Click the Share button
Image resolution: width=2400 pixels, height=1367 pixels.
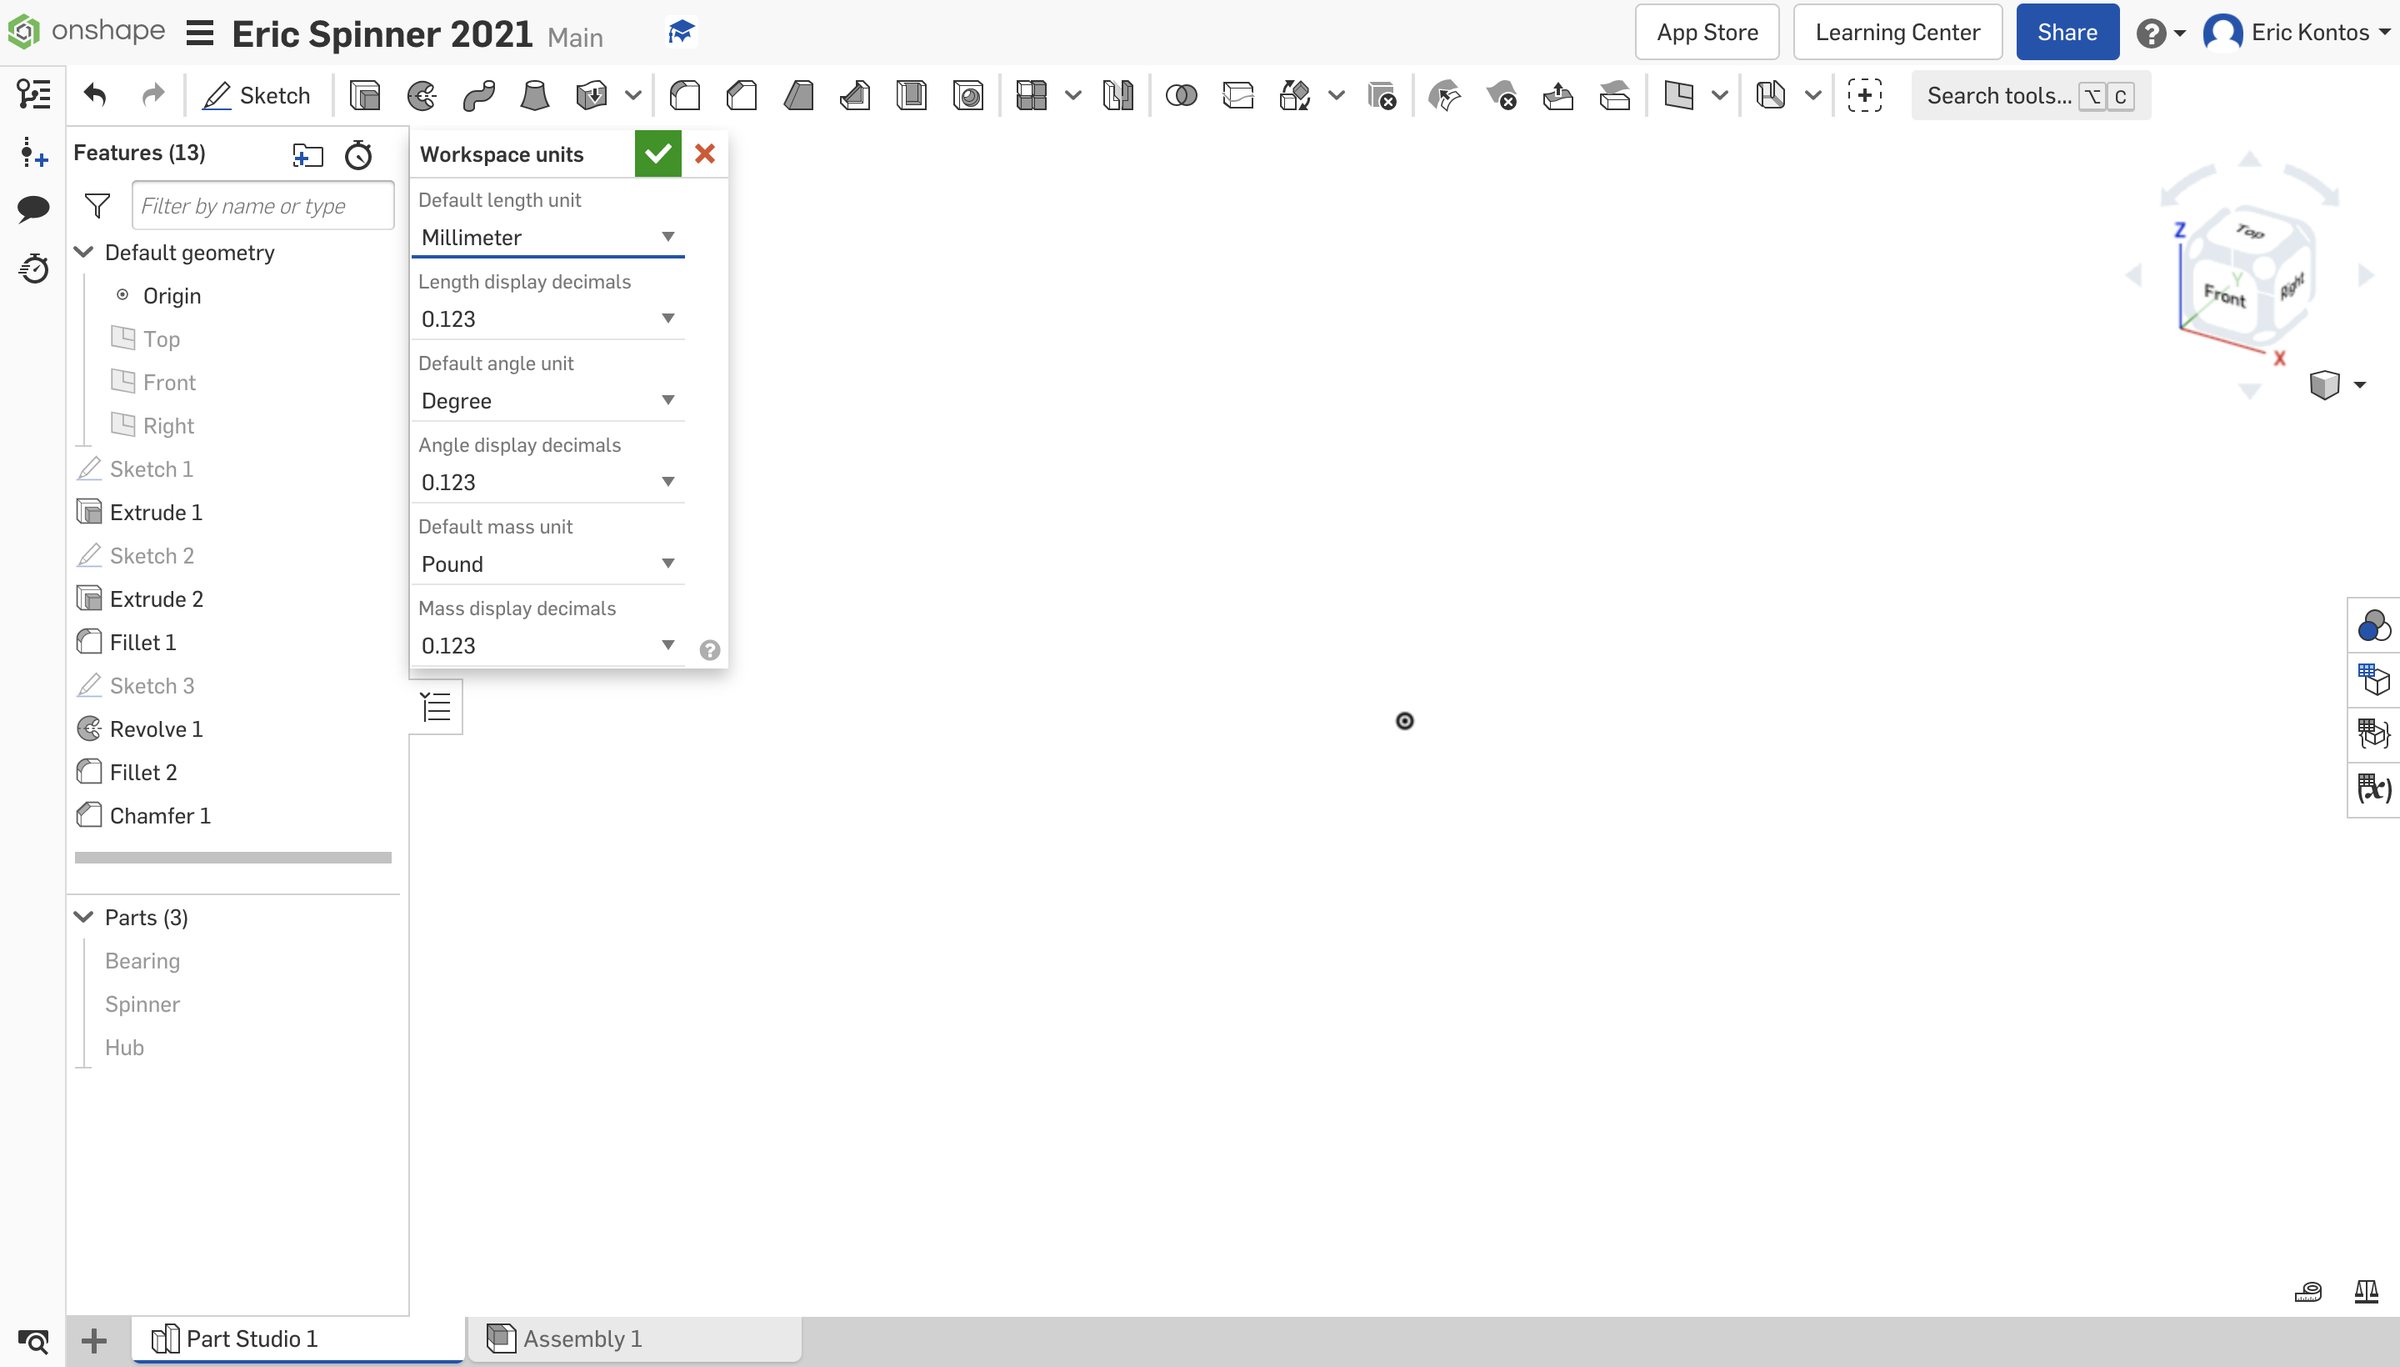click(2067, 32)
